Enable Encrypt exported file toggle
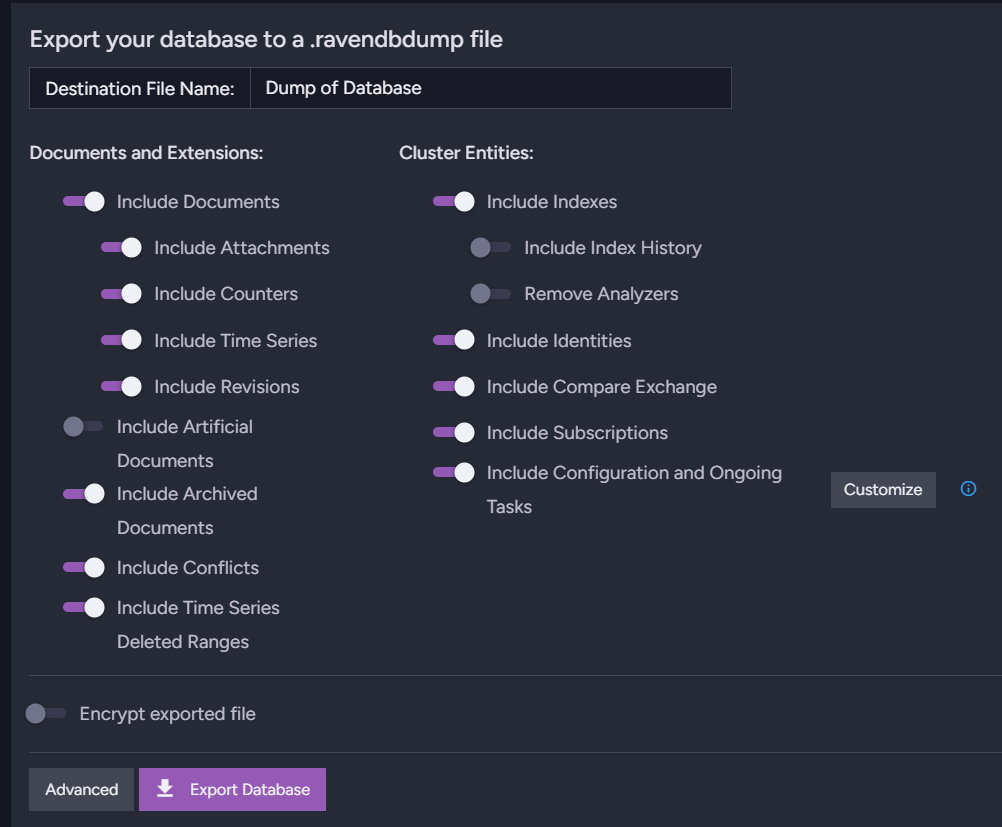 click(46, 713)
